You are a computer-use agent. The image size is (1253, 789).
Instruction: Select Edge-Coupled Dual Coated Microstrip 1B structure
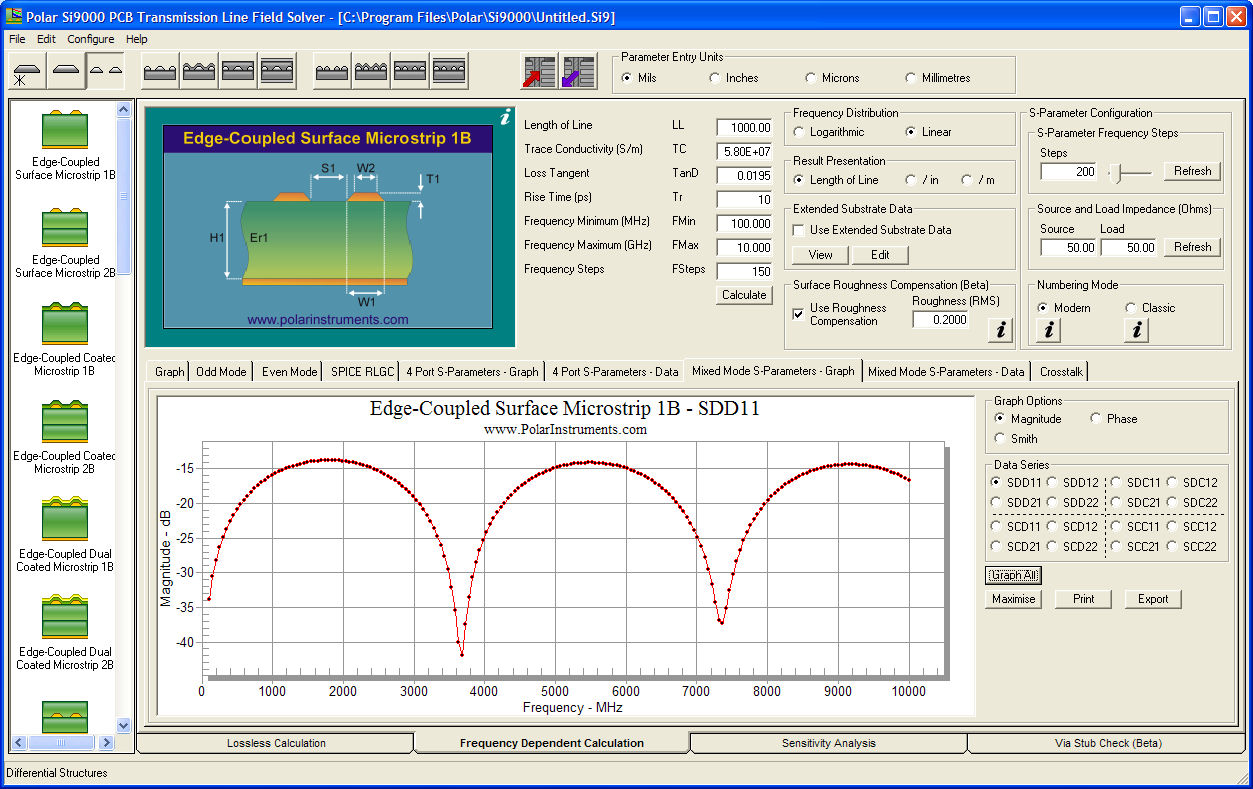pos(65,537)
